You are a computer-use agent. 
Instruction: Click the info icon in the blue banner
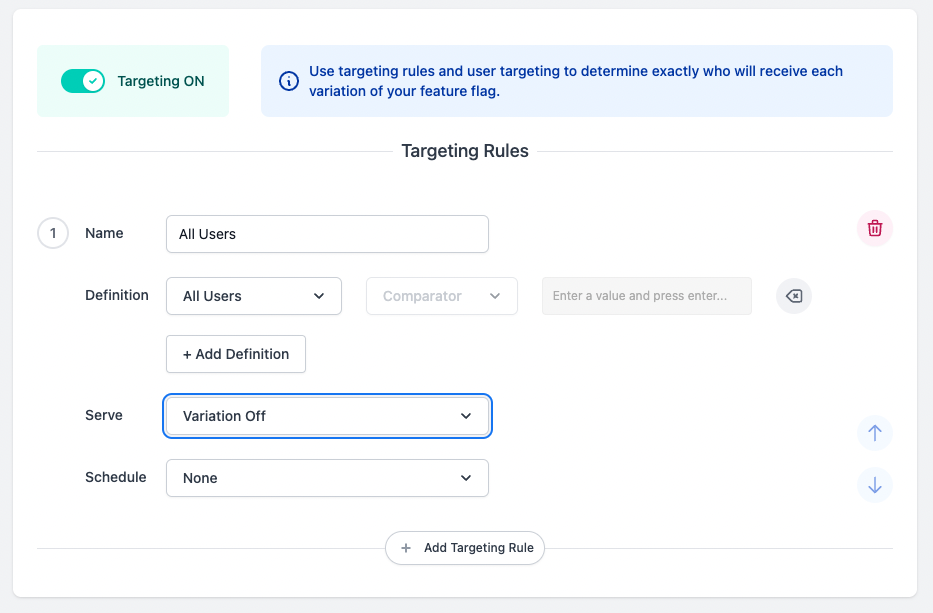coord(289,81)
